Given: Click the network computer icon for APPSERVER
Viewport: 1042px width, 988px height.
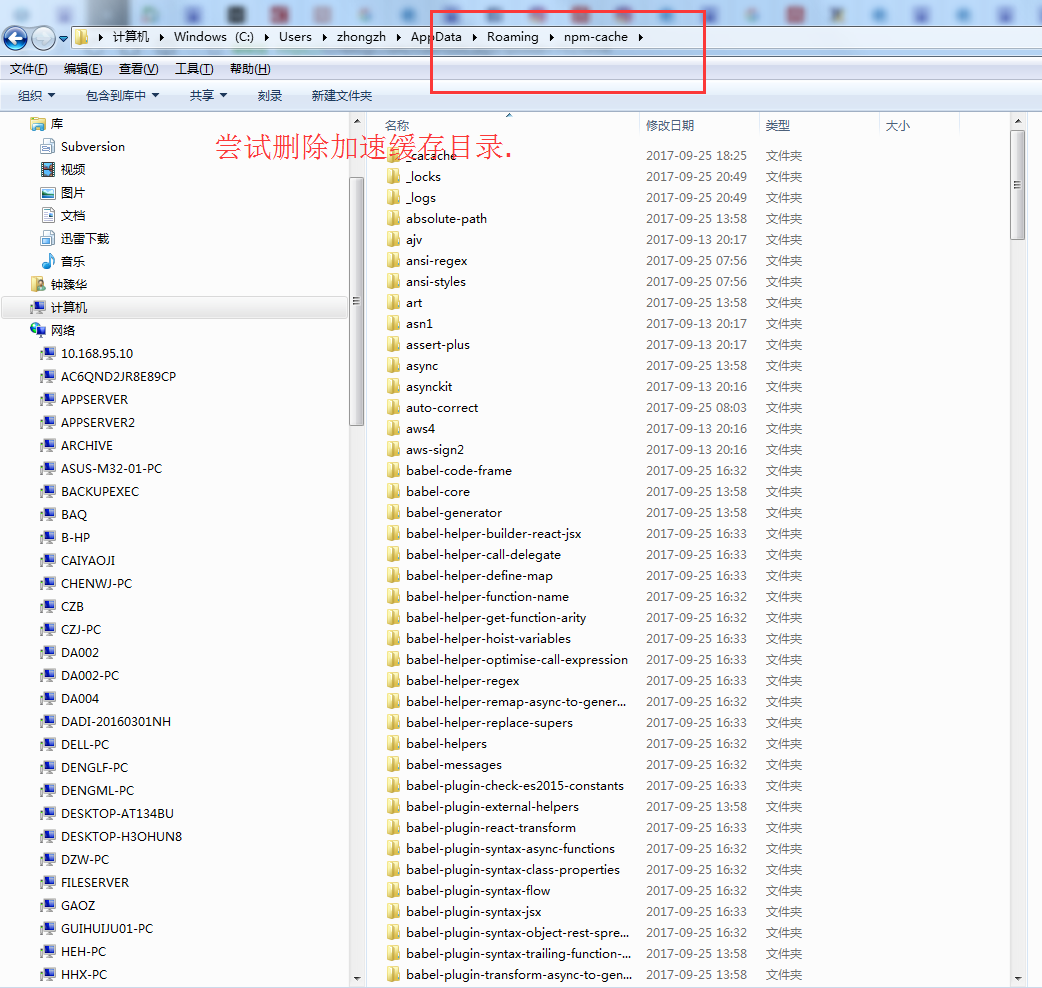Looking at the screenshot, I should [x=47, y=399].
